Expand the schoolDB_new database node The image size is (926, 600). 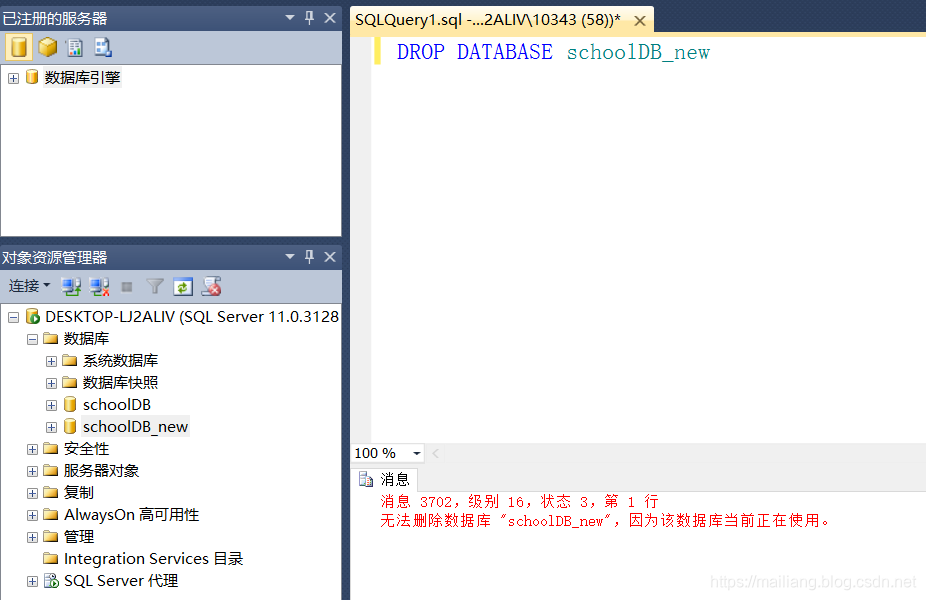click(x=51, y=428)
